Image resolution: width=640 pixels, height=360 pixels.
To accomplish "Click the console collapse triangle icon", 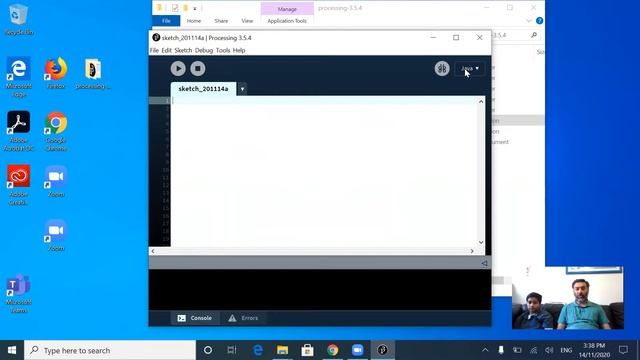I will tap(484, 263).
